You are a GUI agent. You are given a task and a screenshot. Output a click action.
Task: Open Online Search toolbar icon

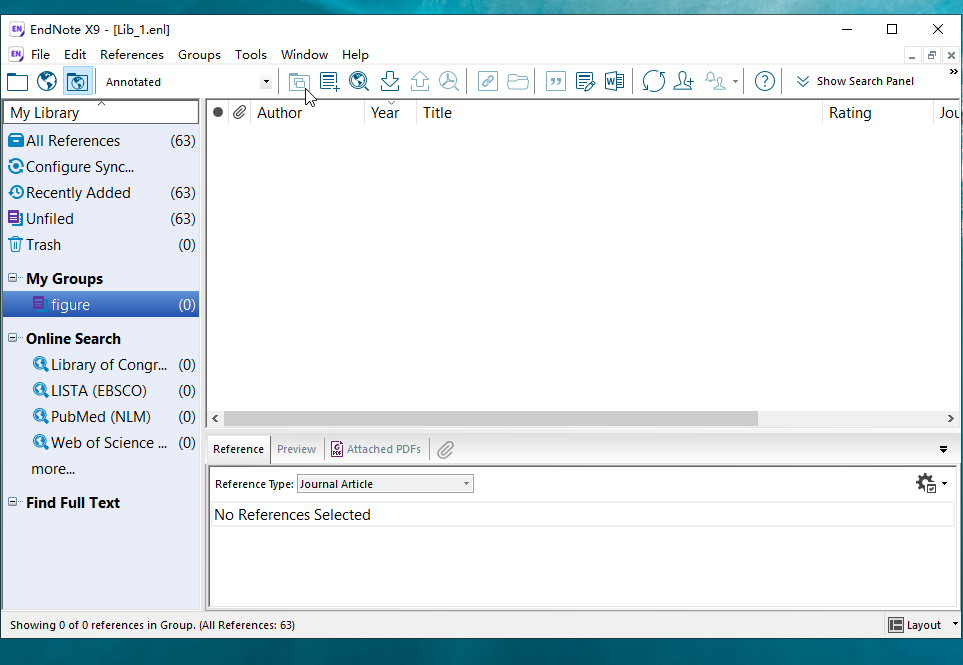click(x=359, y=81)
